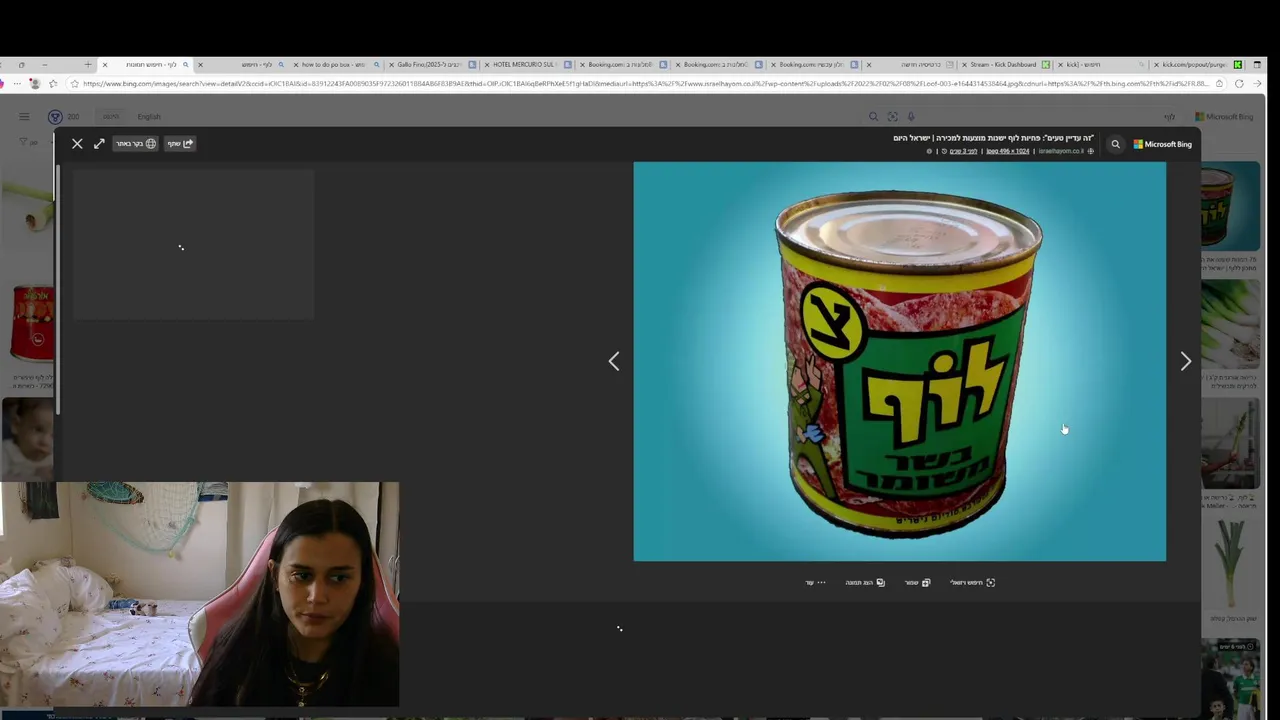Close the image detail overlay
The width and height of the screenshot is (1280, 720).
[x=77, y=144]
